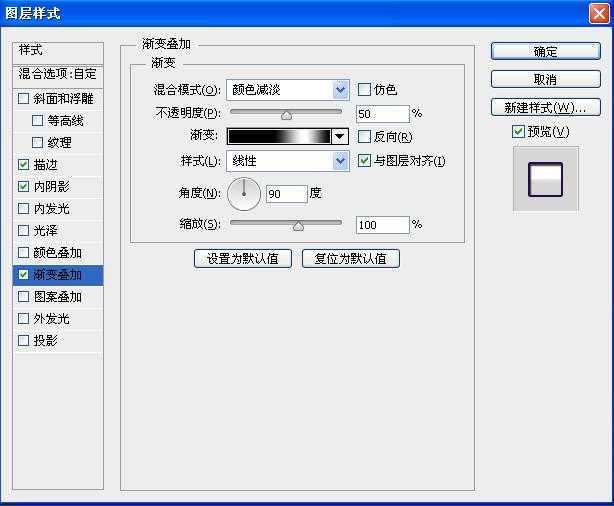Close the 图层样式 dialog
Viewport: 614px width, 506px height.
pyautogui.click(x=599, y=14)
